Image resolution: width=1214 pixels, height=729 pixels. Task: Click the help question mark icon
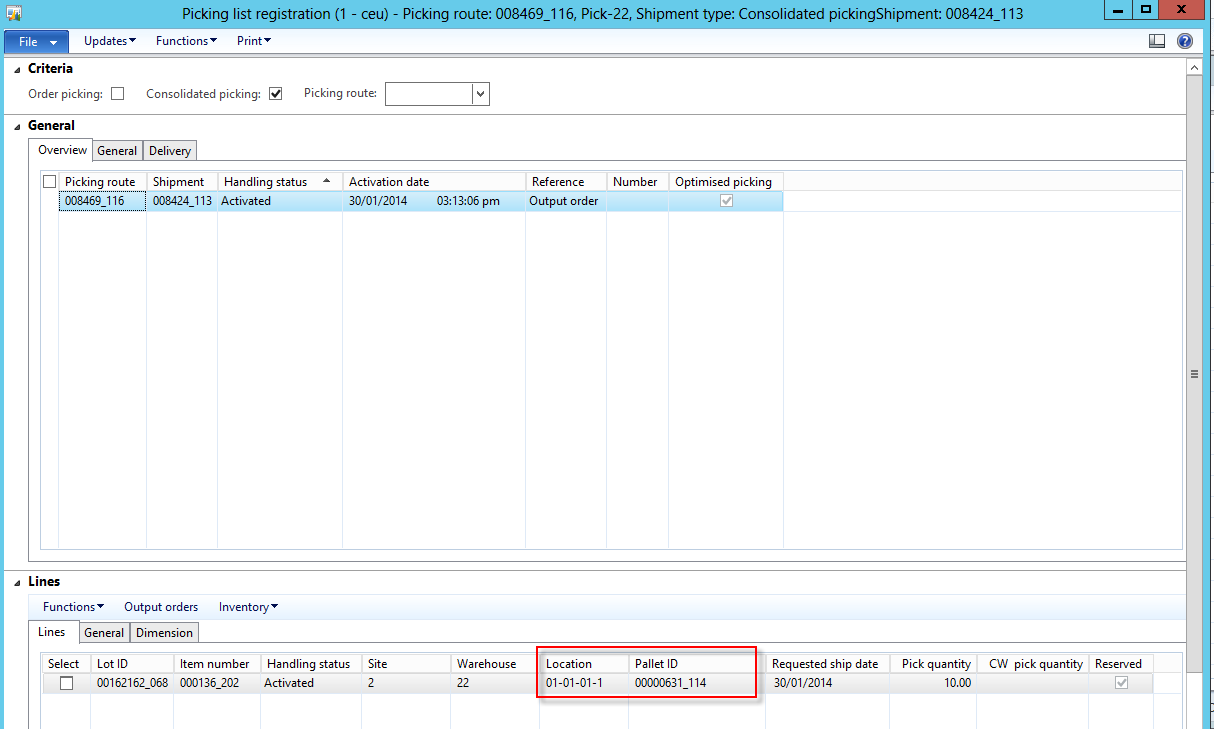1185,41
